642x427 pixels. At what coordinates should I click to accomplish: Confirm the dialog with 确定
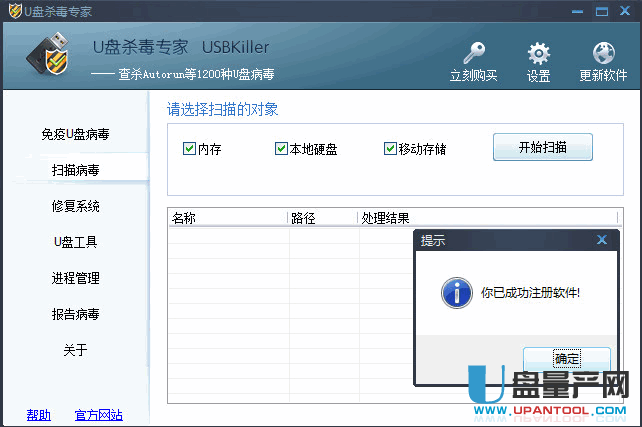(x=566, y=359)
